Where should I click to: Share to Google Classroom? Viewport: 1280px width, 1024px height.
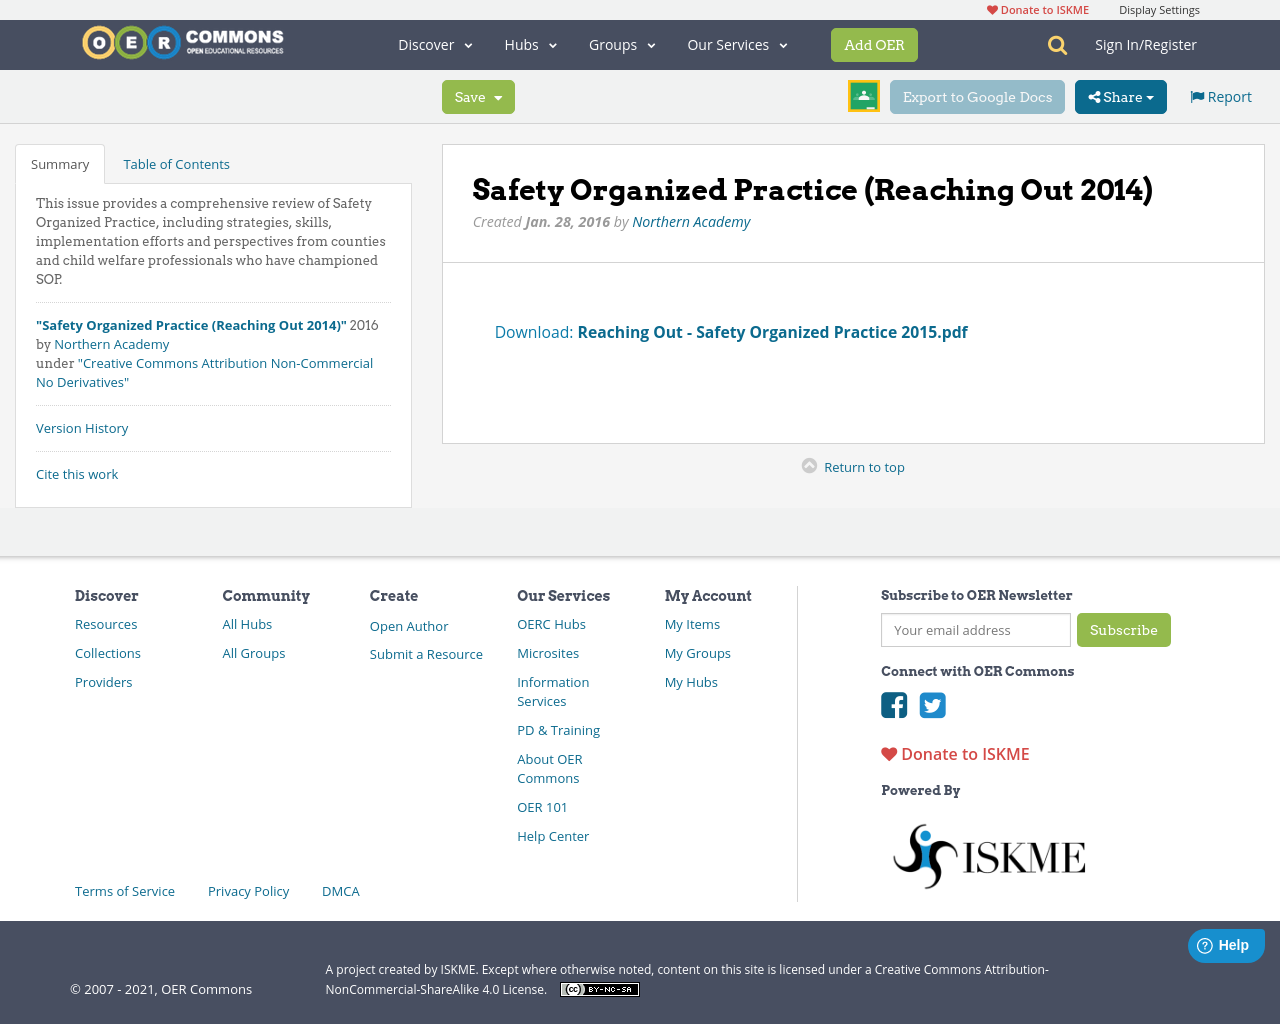coord(863,96)
